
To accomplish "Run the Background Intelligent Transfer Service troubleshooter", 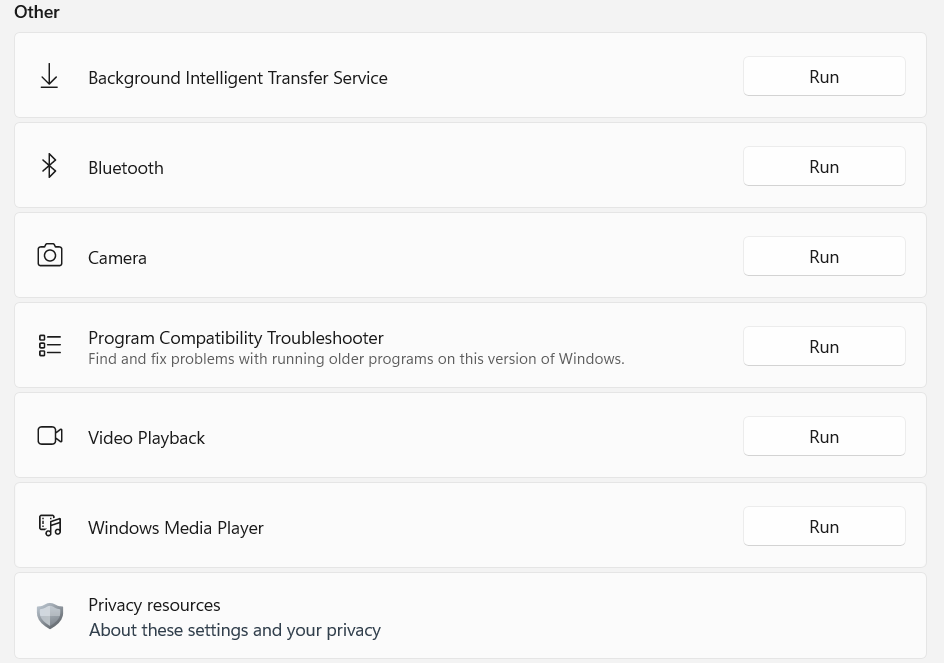I will click(x=824, y=77).
